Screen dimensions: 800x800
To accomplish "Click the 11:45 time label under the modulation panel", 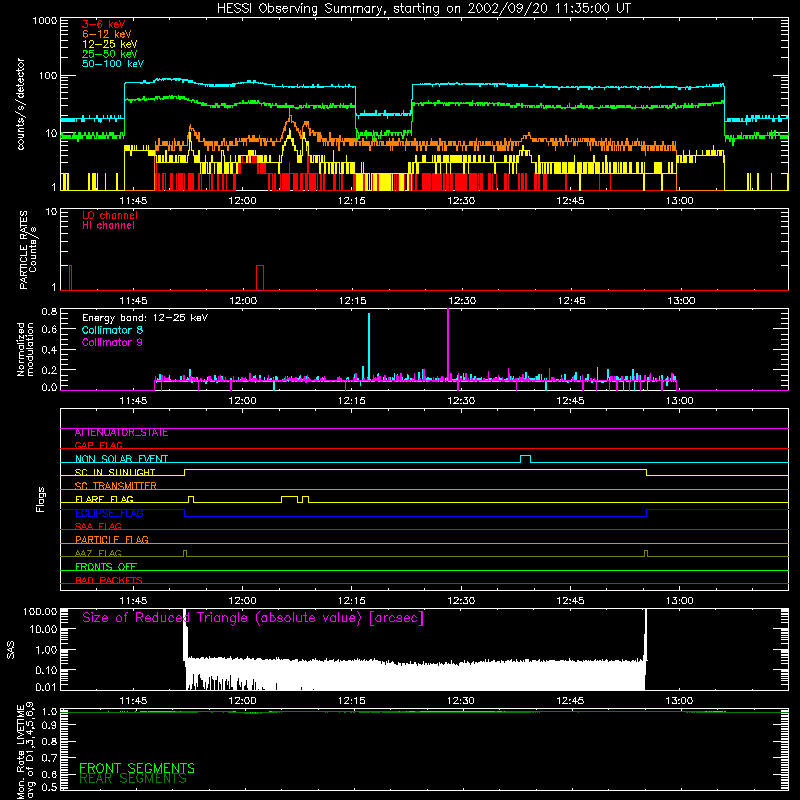I will (x=133, y=401).
